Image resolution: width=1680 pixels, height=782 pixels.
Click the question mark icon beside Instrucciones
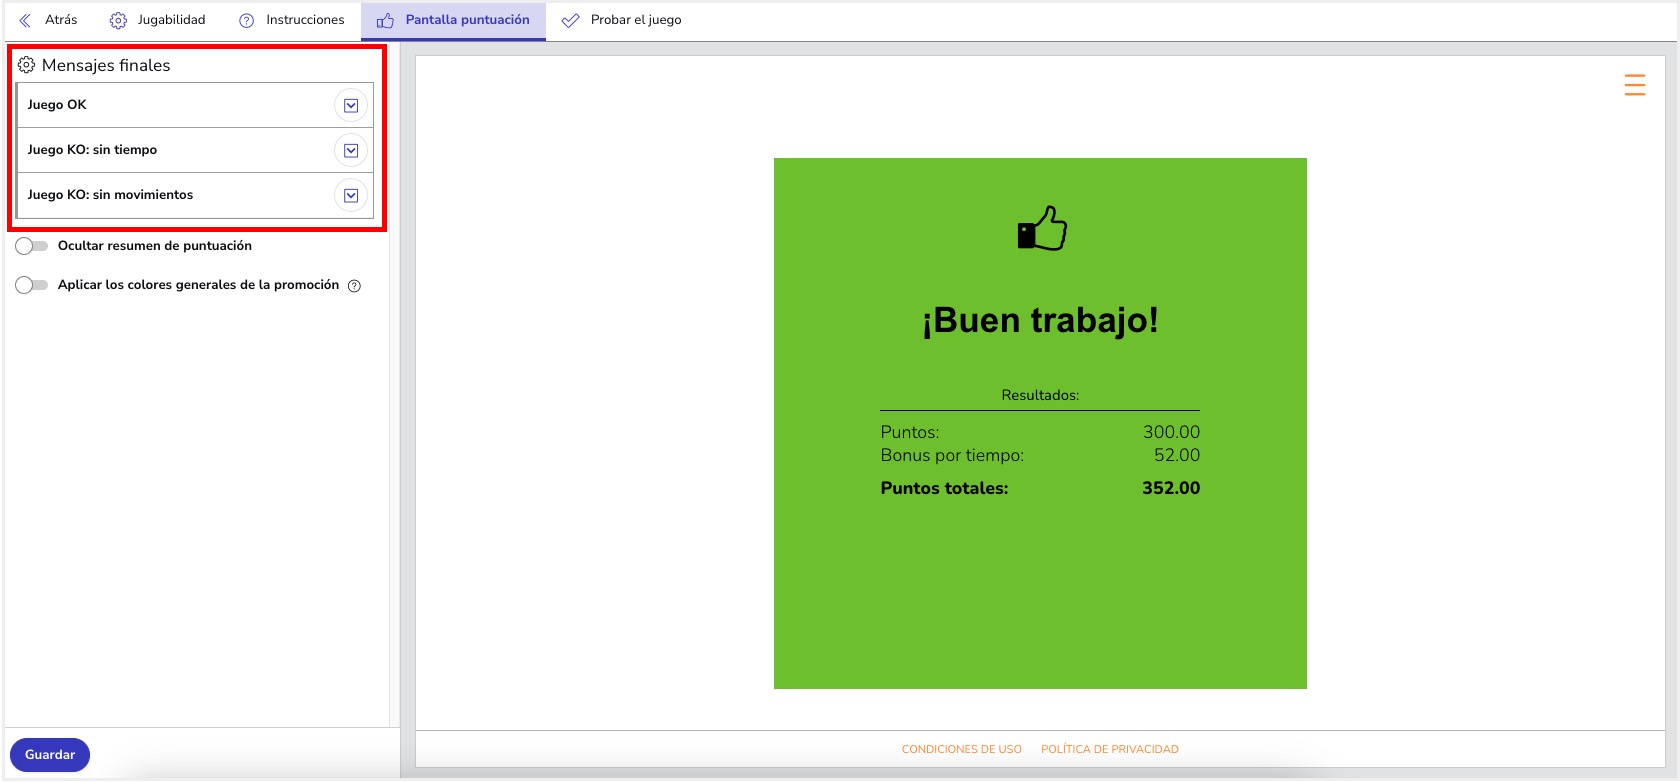tap(246, 20)
